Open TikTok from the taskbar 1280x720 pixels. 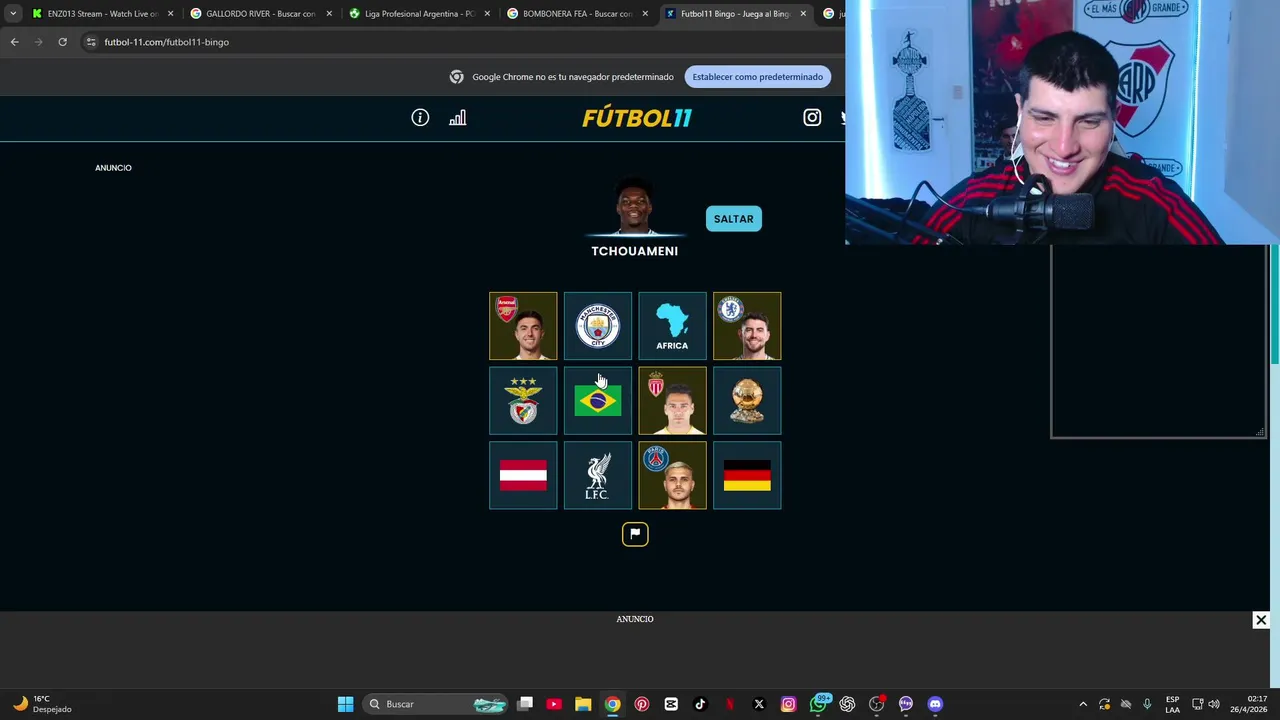(700, 704)
